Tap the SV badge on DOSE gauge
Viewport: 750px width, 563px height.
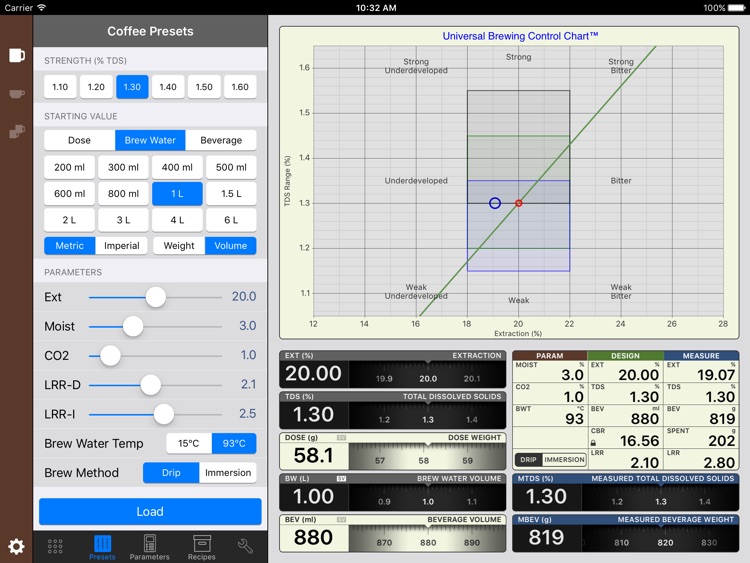tap(341, 438)
